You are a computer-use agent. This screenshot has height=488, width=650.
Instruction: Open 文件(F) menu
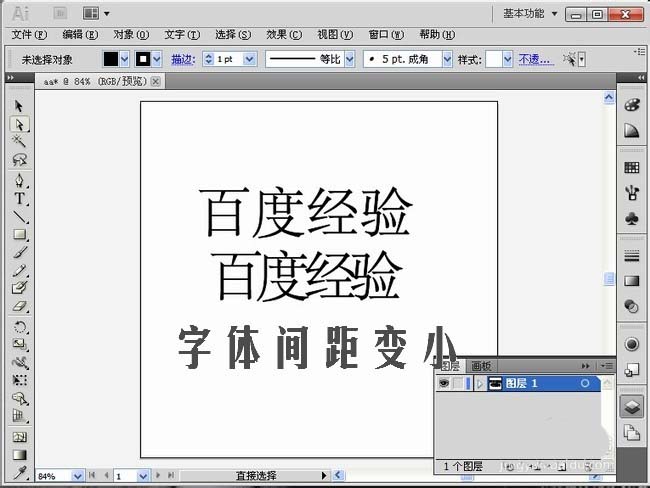click(29, 34)
